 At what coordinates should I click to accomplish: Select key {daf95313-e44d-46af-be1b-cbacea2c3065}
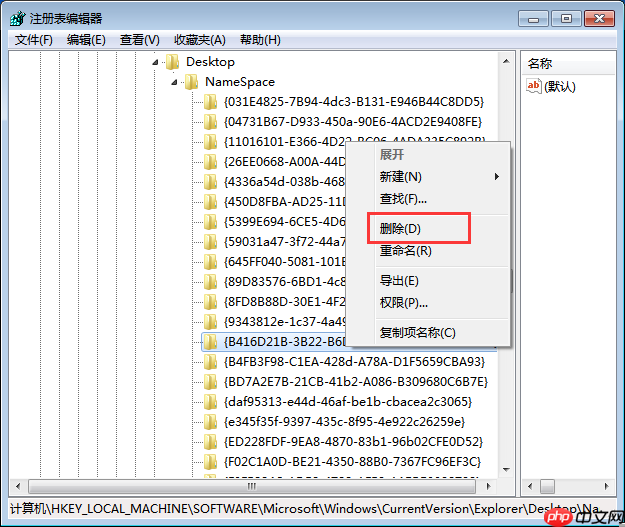tap(348, 402)
